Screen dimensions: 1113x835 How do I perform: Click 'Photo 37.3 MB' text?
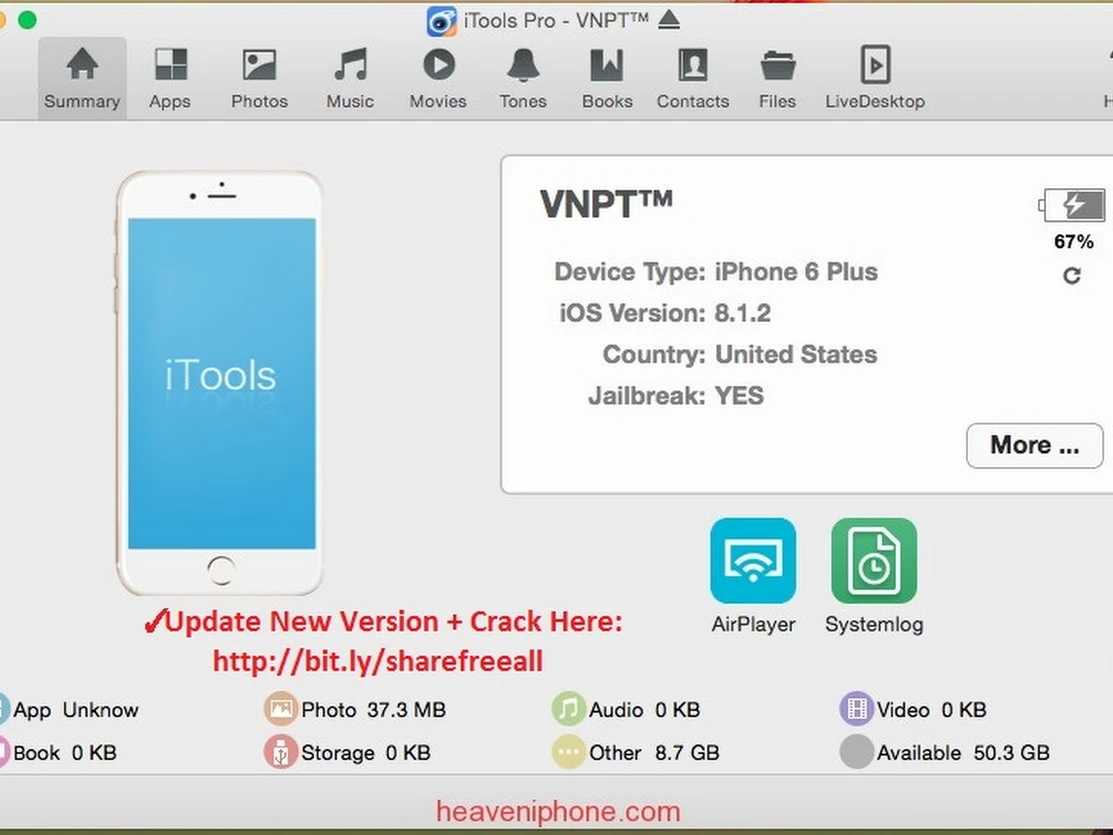[373, 710]
